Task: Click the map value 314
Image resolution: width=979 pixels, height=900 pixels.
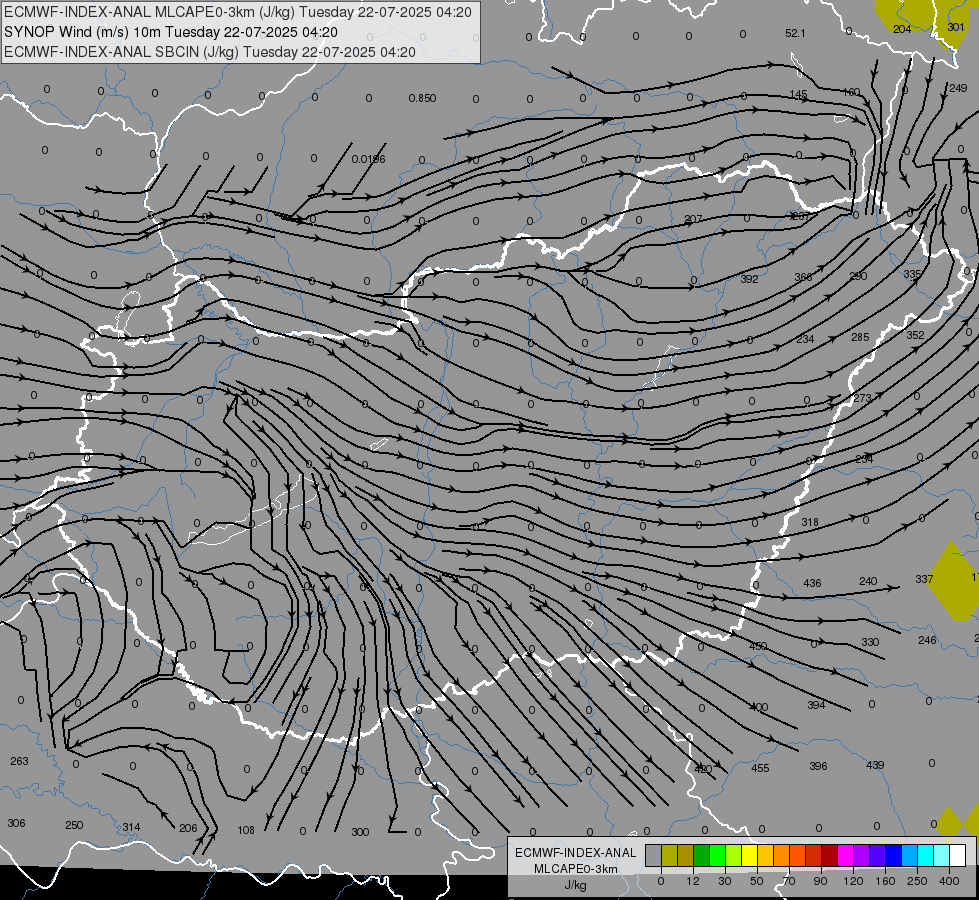Action: 131,827
